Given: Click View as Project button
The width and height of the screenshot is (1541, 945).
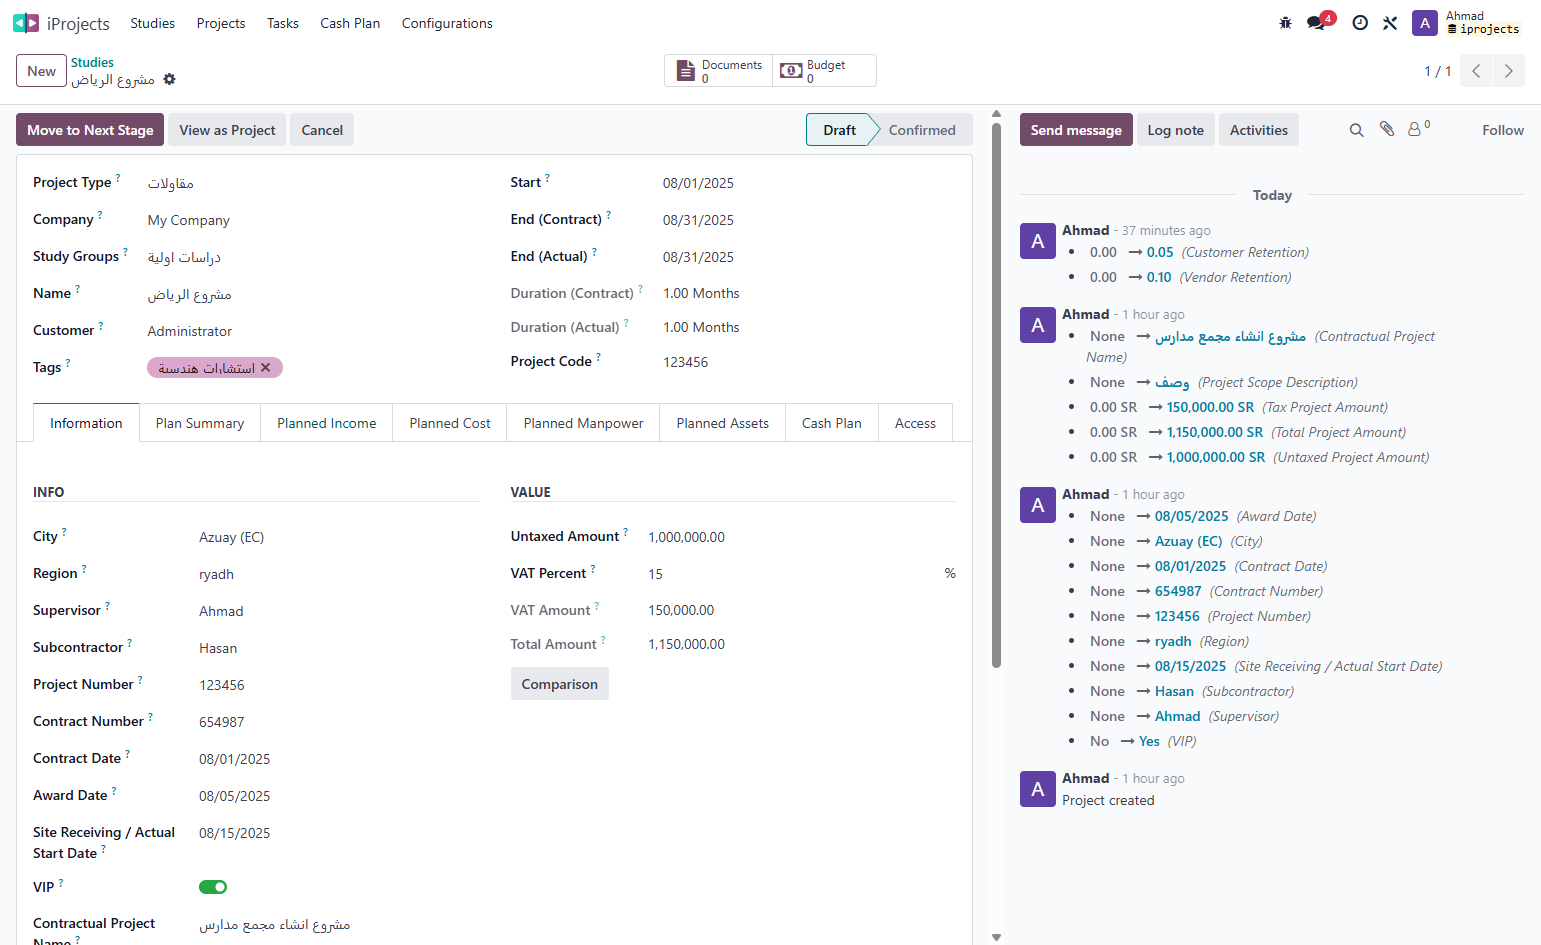Looking at the screenshot, I should pyautogui.click(x=227, y=130).
